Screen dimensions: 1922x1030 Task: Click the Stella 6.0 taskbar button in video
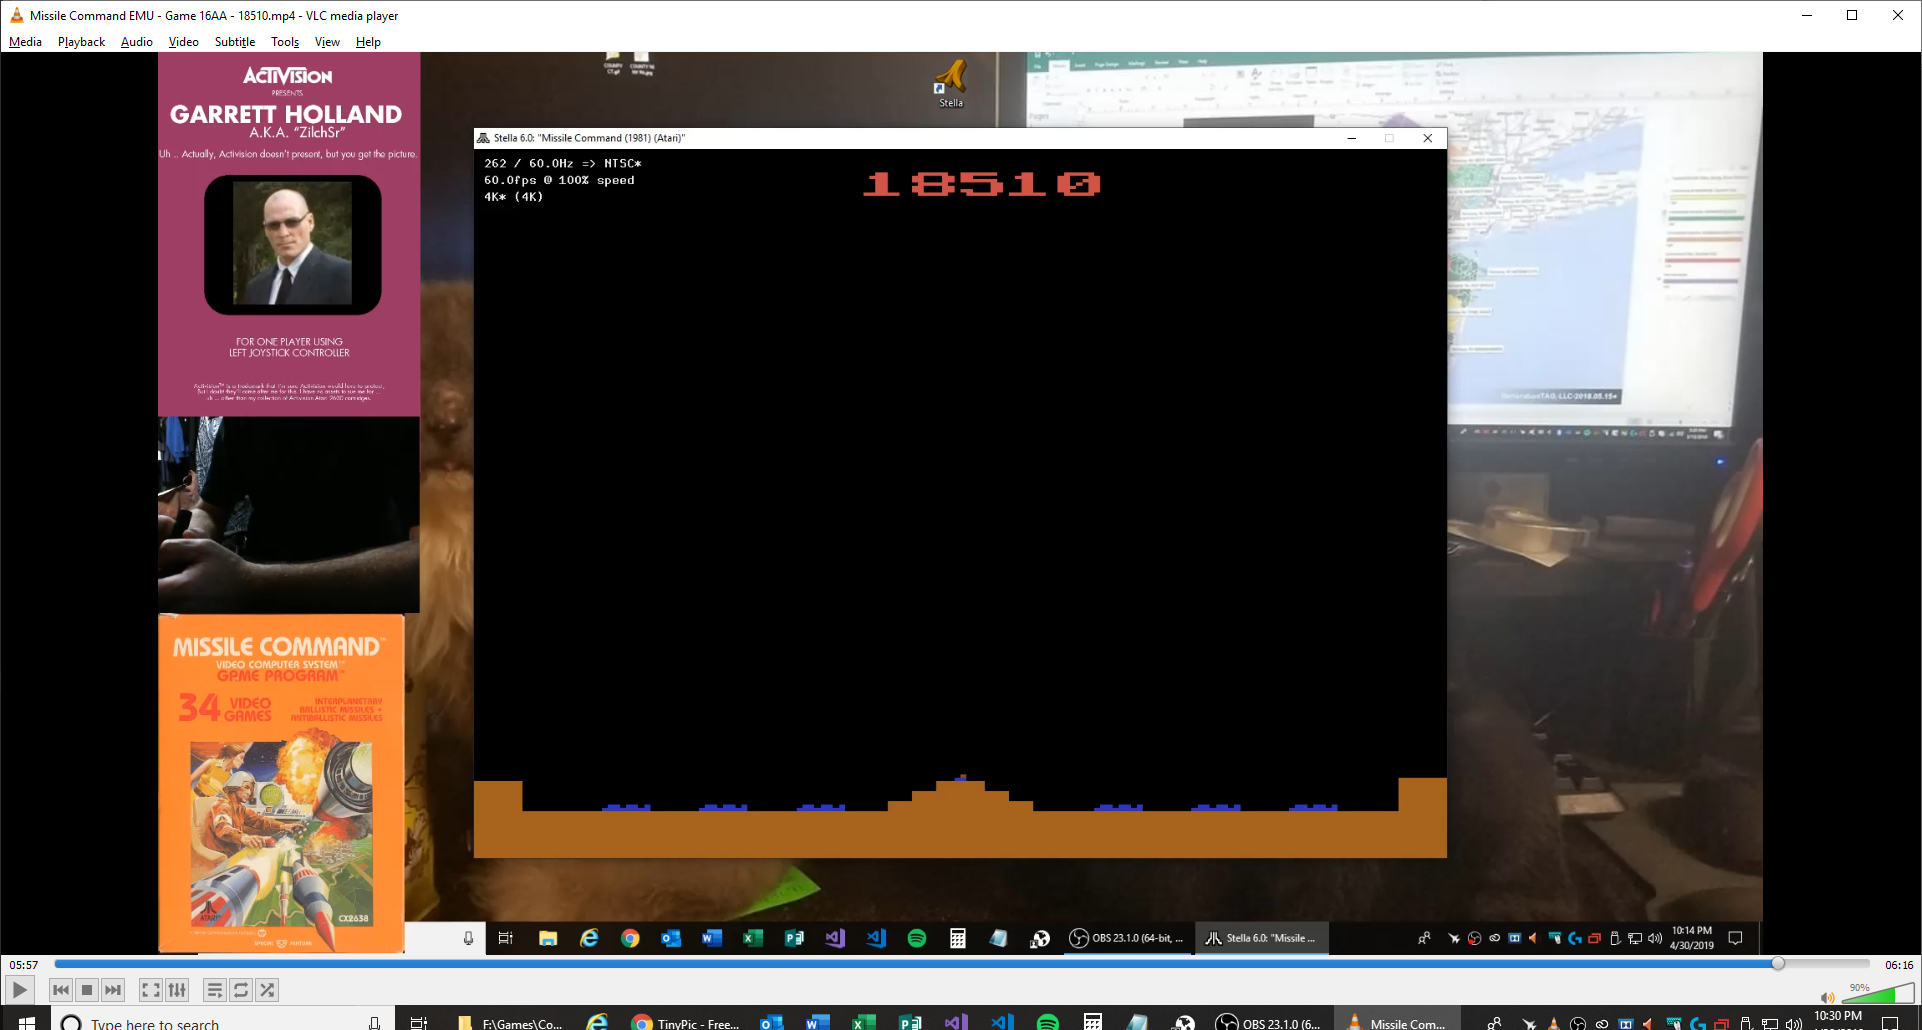point(1262,938)
